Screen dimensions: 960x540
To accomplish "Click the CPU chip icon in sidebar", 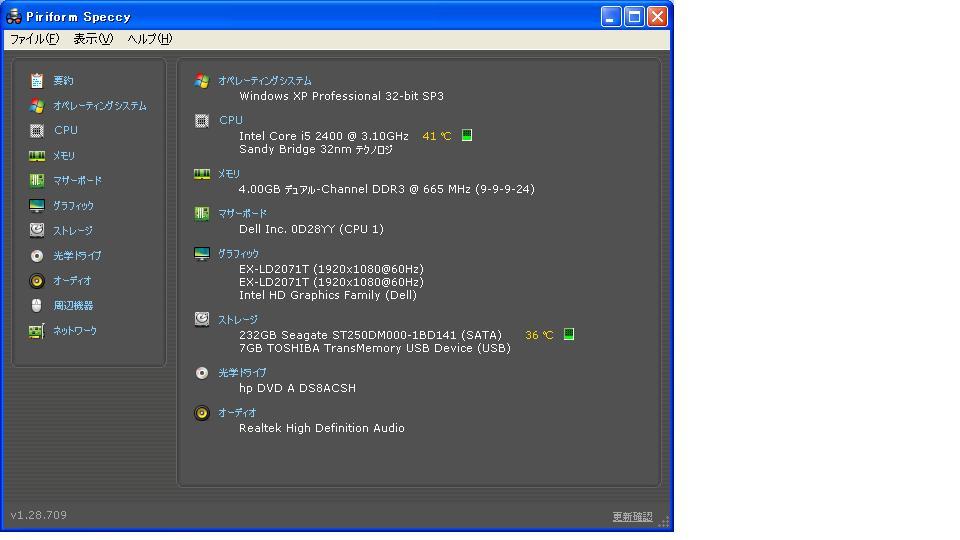I will tap(37, 130).
